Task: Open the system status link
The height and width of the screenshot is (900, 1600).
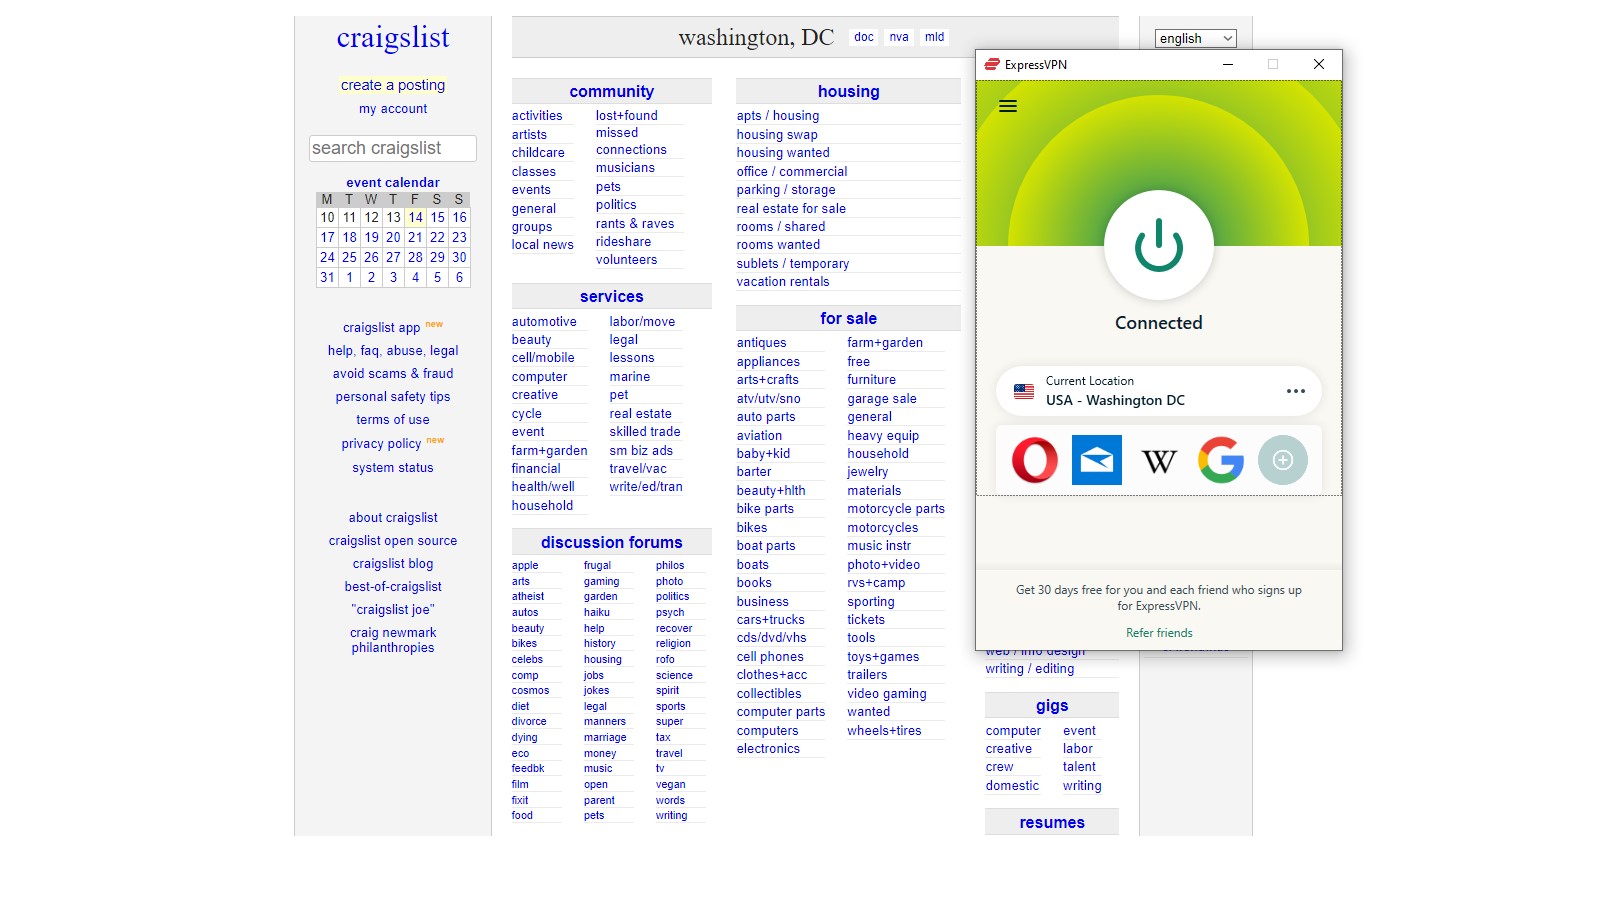Action: [x=393, y=468]
